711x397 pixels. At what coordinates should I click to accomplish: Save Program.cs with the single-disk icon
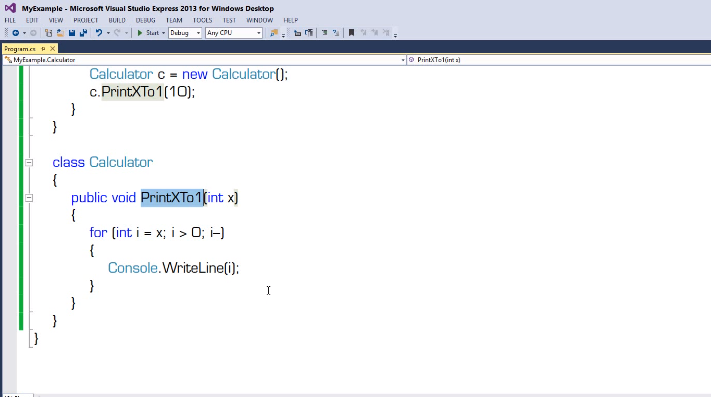(72, 33)
